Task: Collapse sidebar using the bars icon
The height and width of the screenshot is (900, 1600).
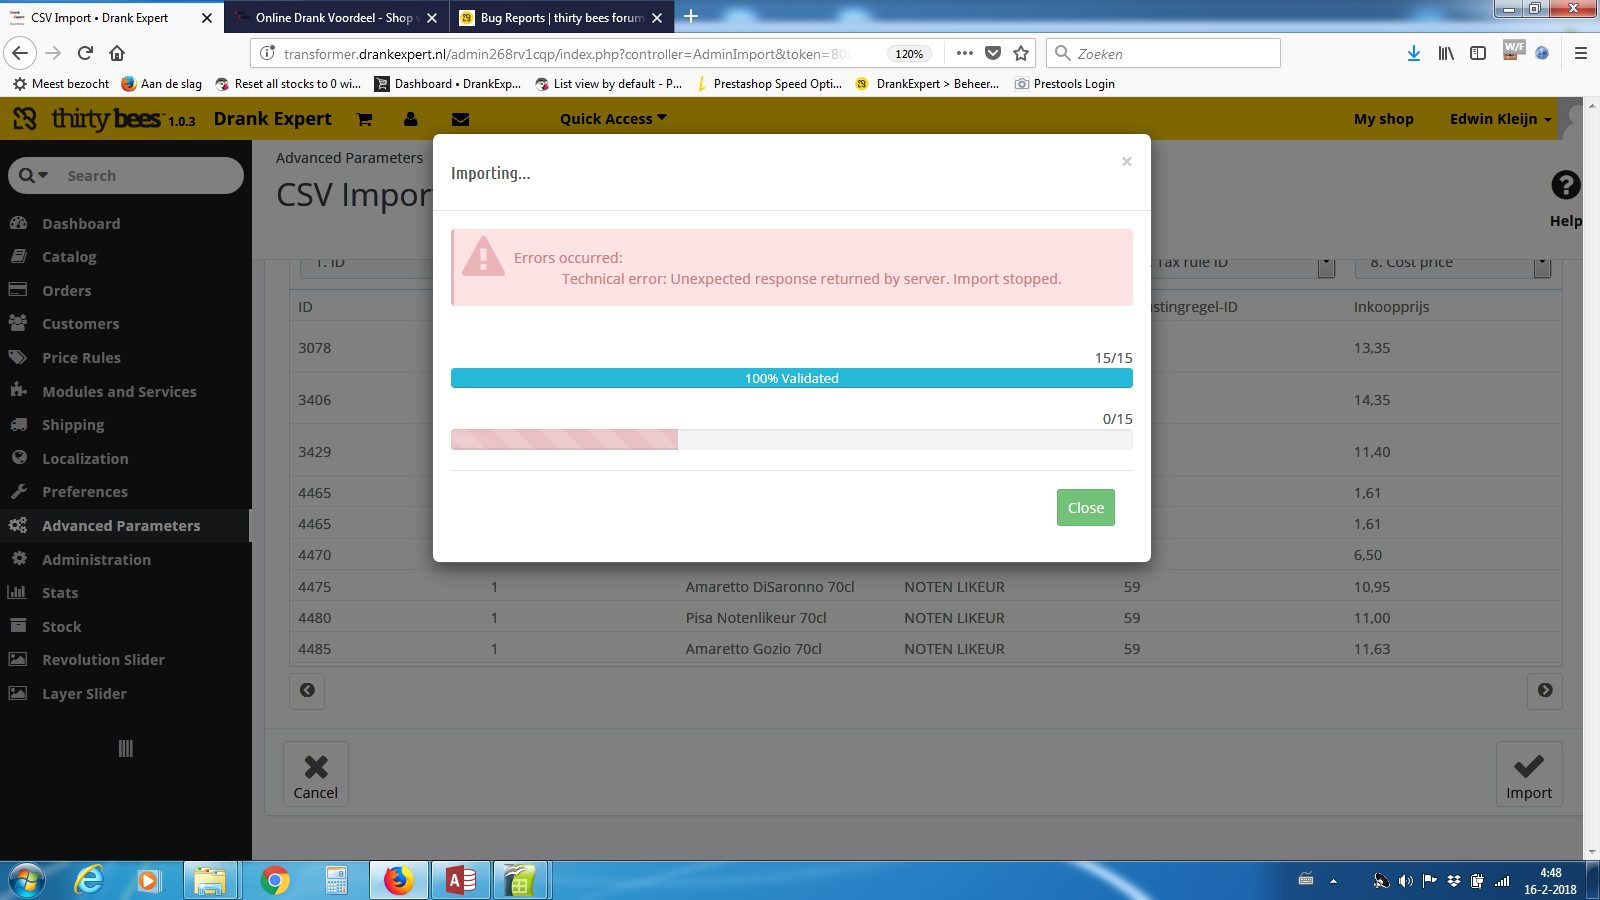Action: pyautogui.click(x=125, y=748)
